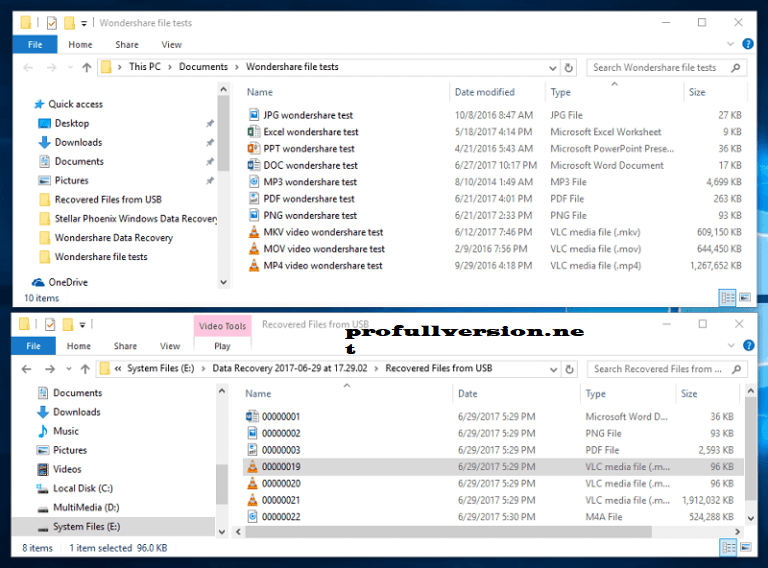Expand the ribbon in the top window
This screenshot has height=568, width=768.
[x=730, y=44]
